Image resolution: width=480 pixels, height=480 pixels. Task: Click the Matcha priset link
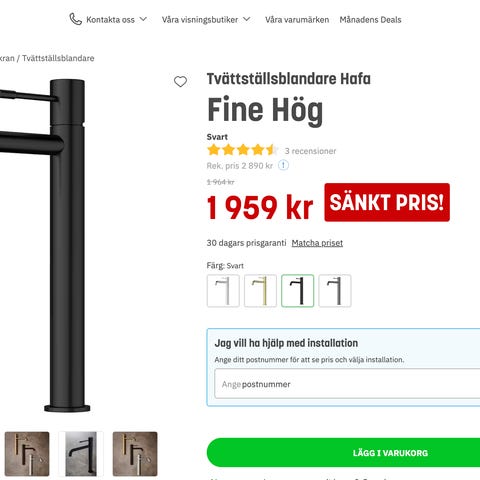317,243
